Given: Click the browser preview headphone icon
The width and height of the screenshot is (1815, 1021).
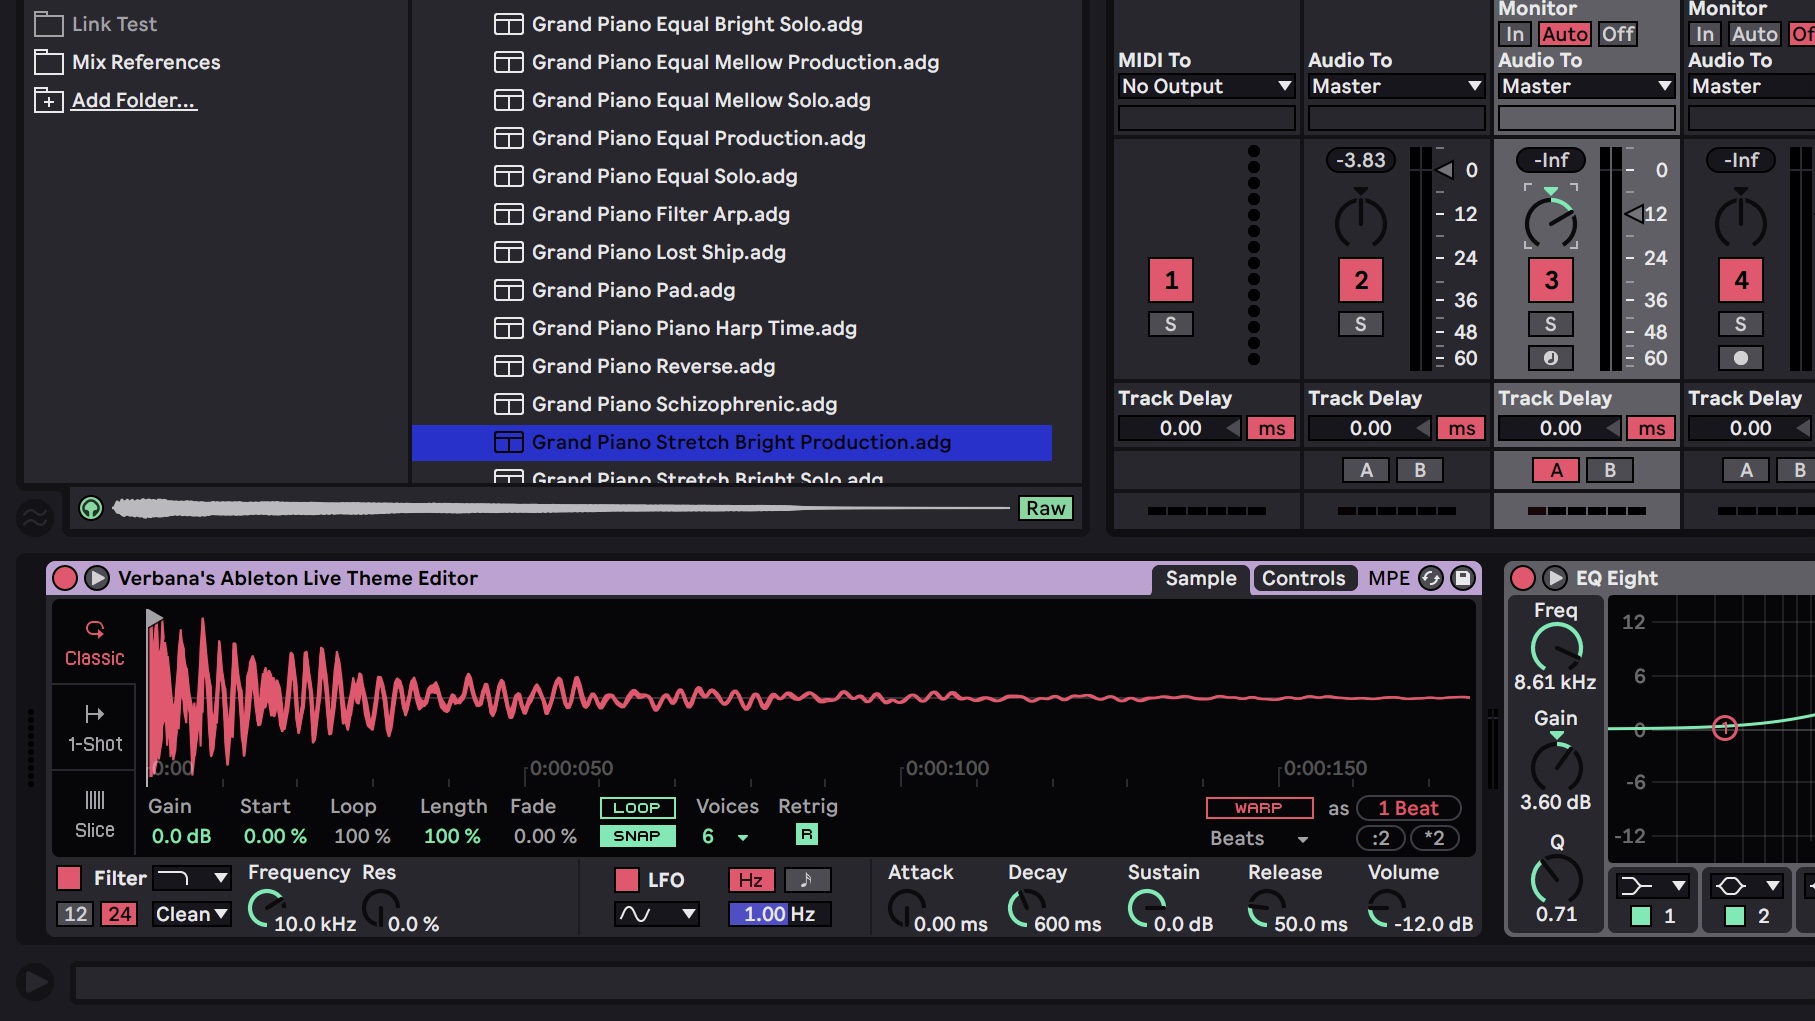Looking at the screenshot, I should click(91, 508).
